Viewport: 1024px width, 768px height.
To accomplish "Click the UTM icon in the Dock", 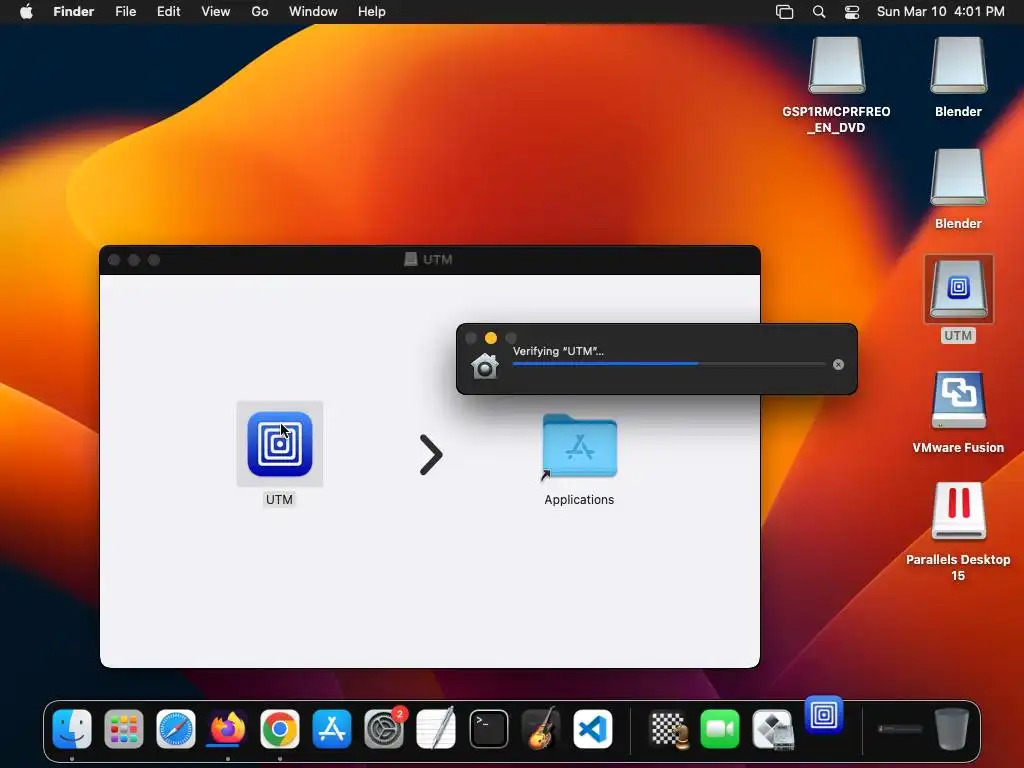I will (824, 715).
